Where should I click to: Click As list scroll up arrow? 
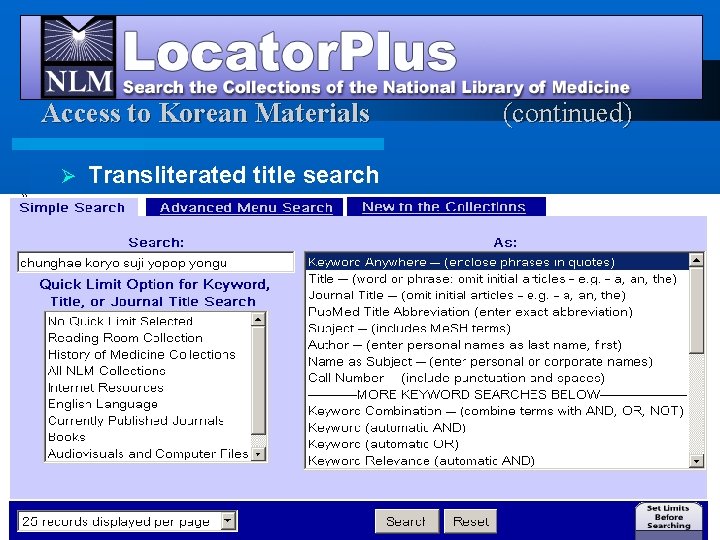(697, 260)
